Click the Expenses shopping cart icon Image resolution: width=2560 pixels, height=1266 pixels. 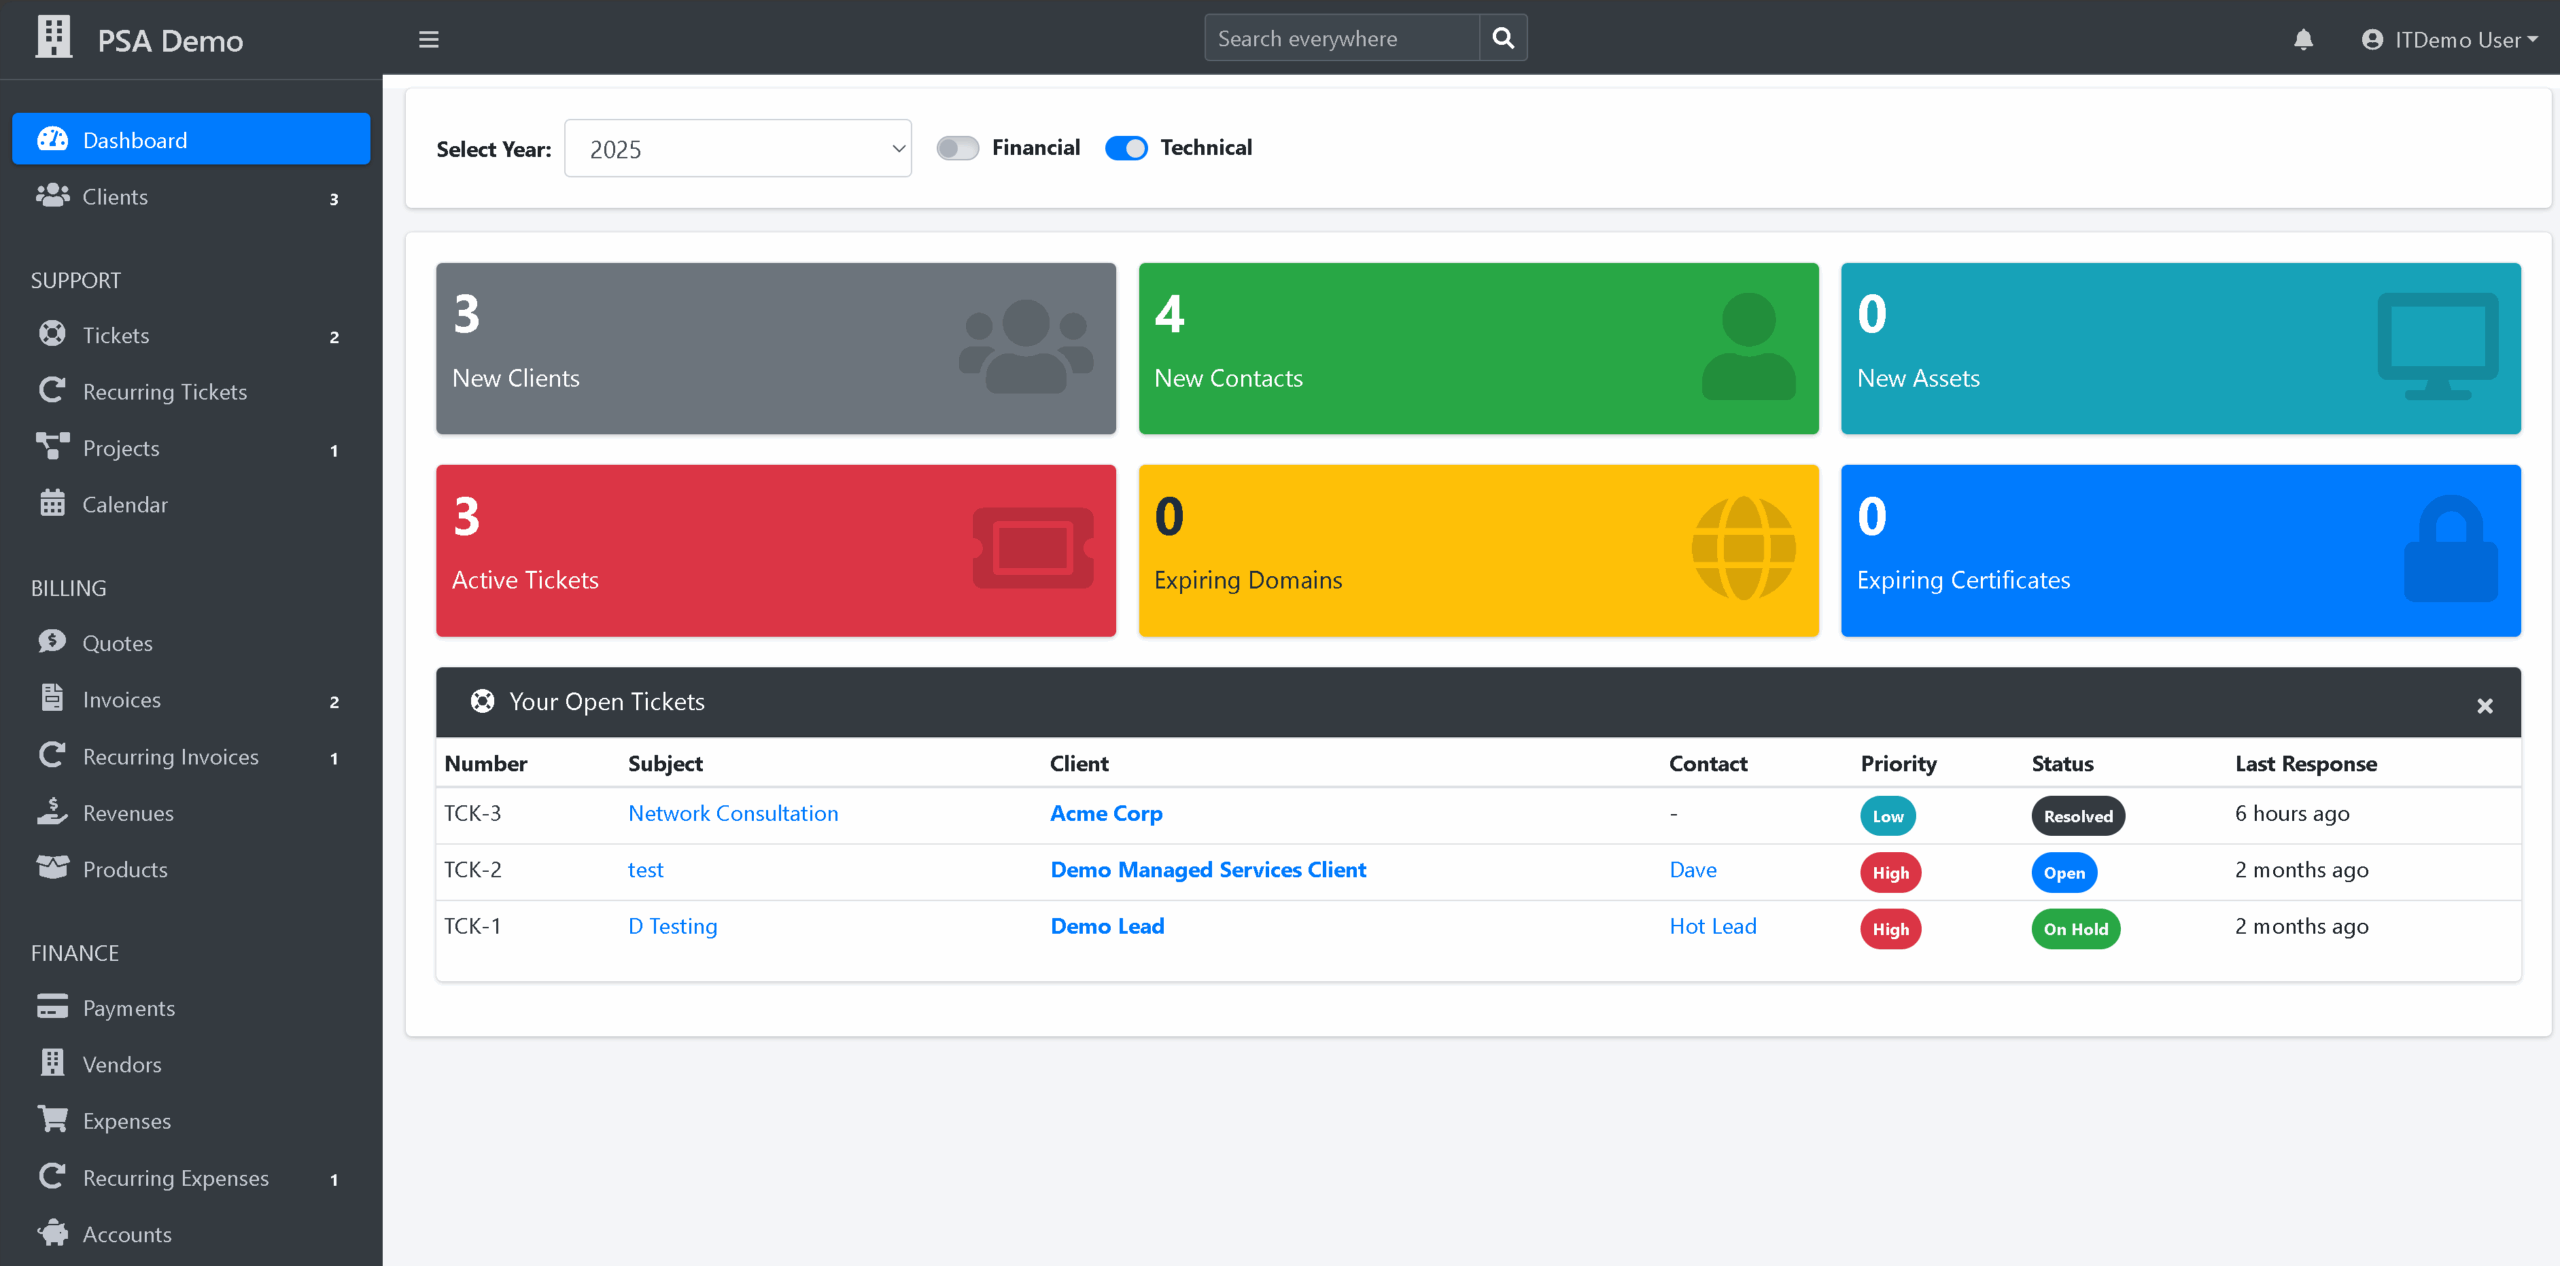(x=52, y=1120)
